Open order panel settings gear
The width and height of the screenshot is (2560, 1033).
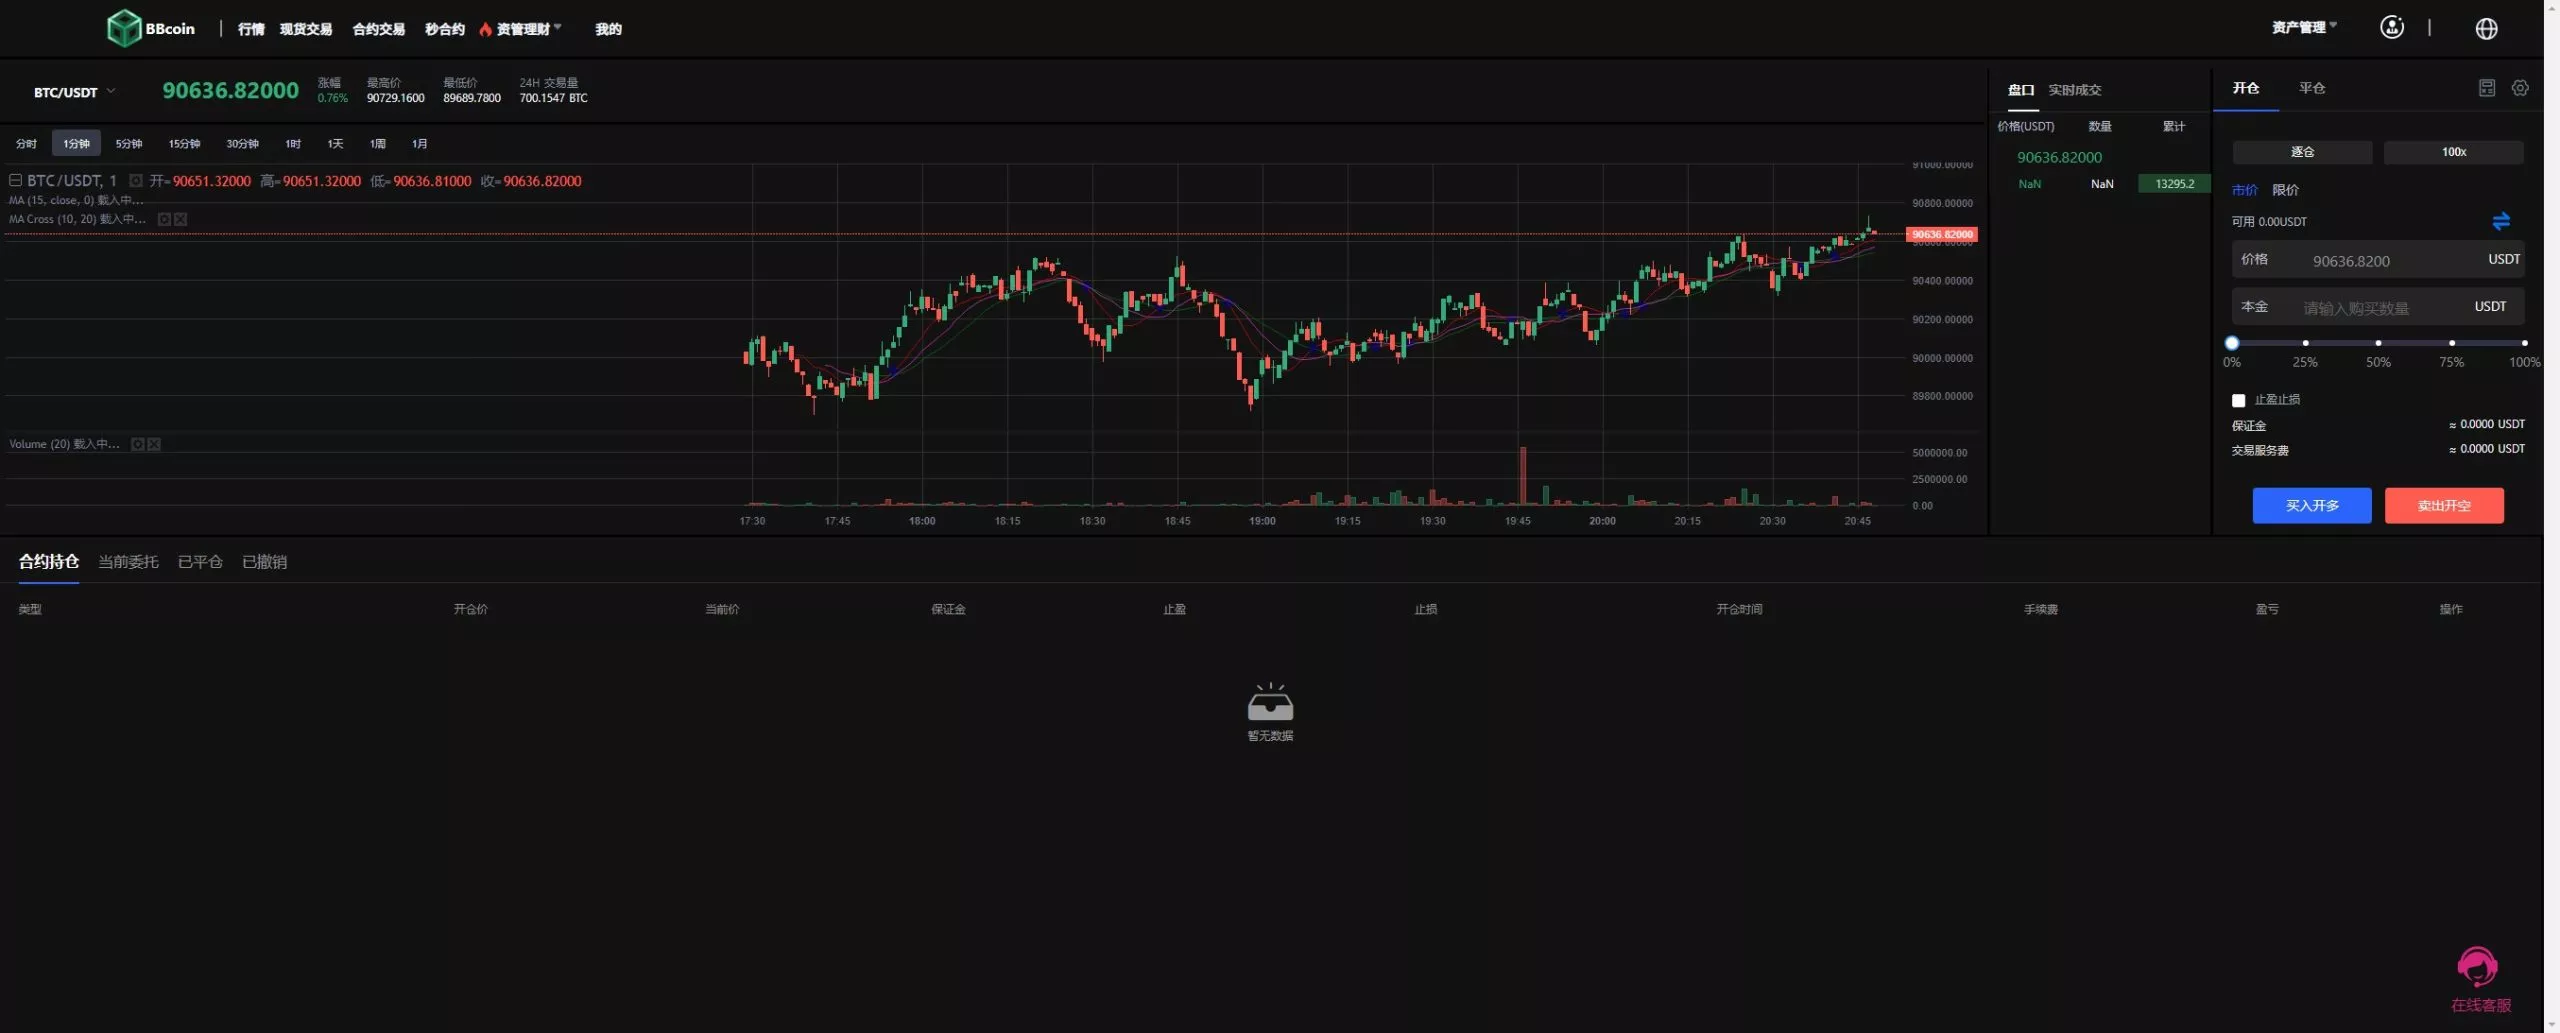[2520, 88]
